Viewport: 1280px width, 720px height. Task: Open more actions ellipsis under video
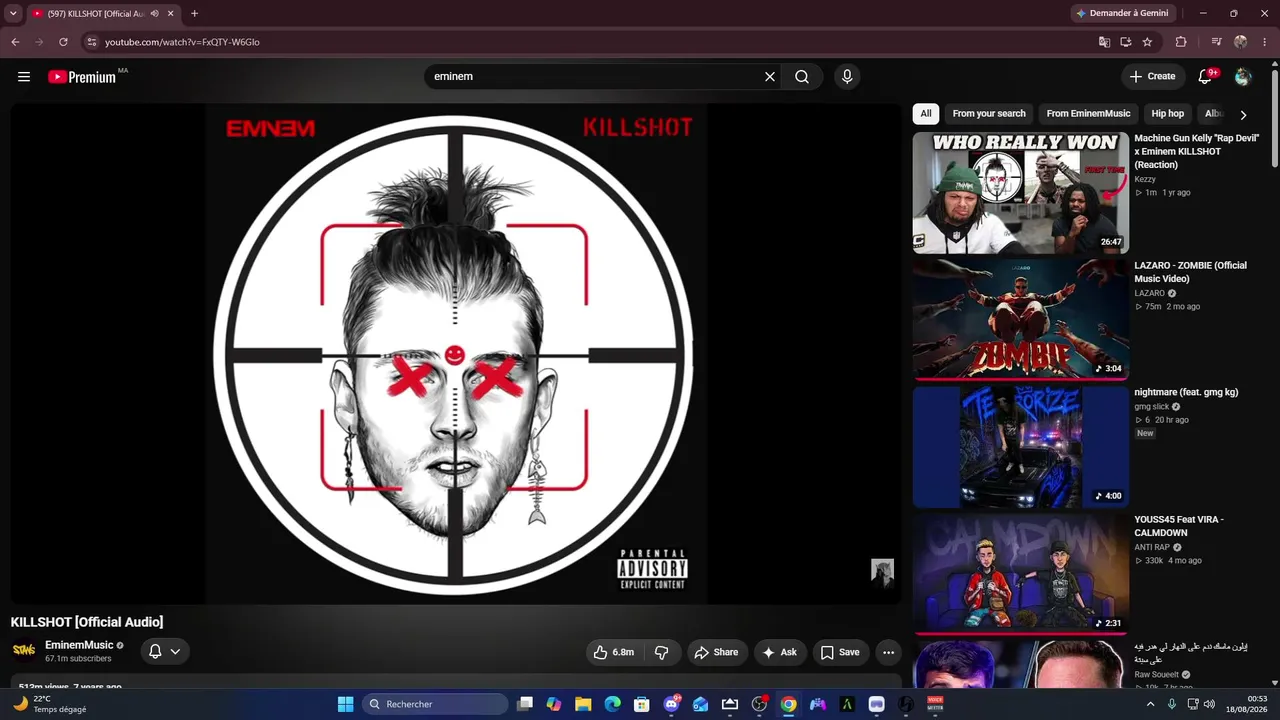coord(888,652)
